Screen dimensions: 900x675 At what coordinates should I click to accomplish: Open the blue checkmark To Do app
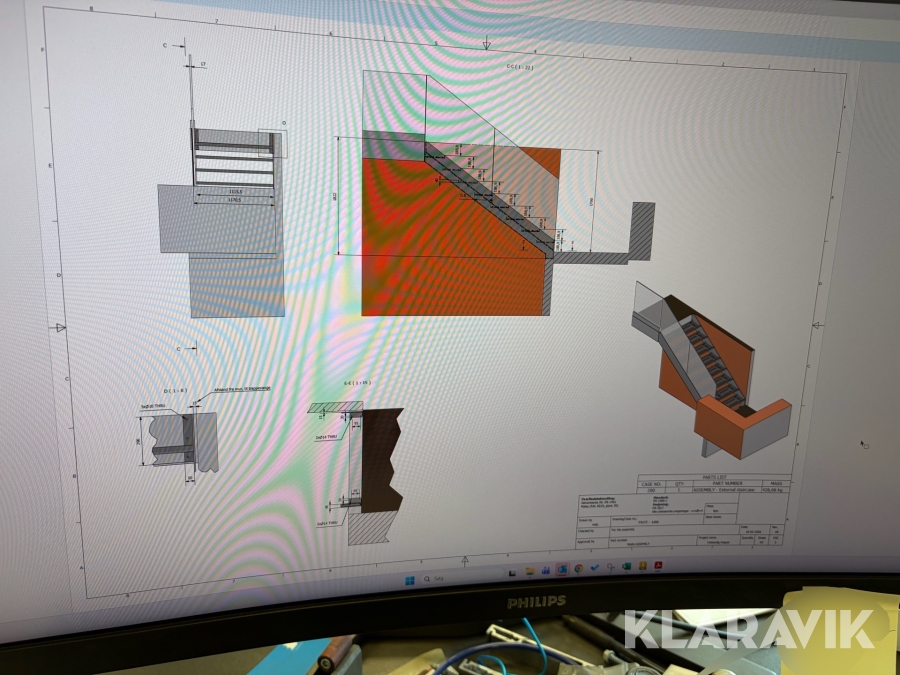595,568
